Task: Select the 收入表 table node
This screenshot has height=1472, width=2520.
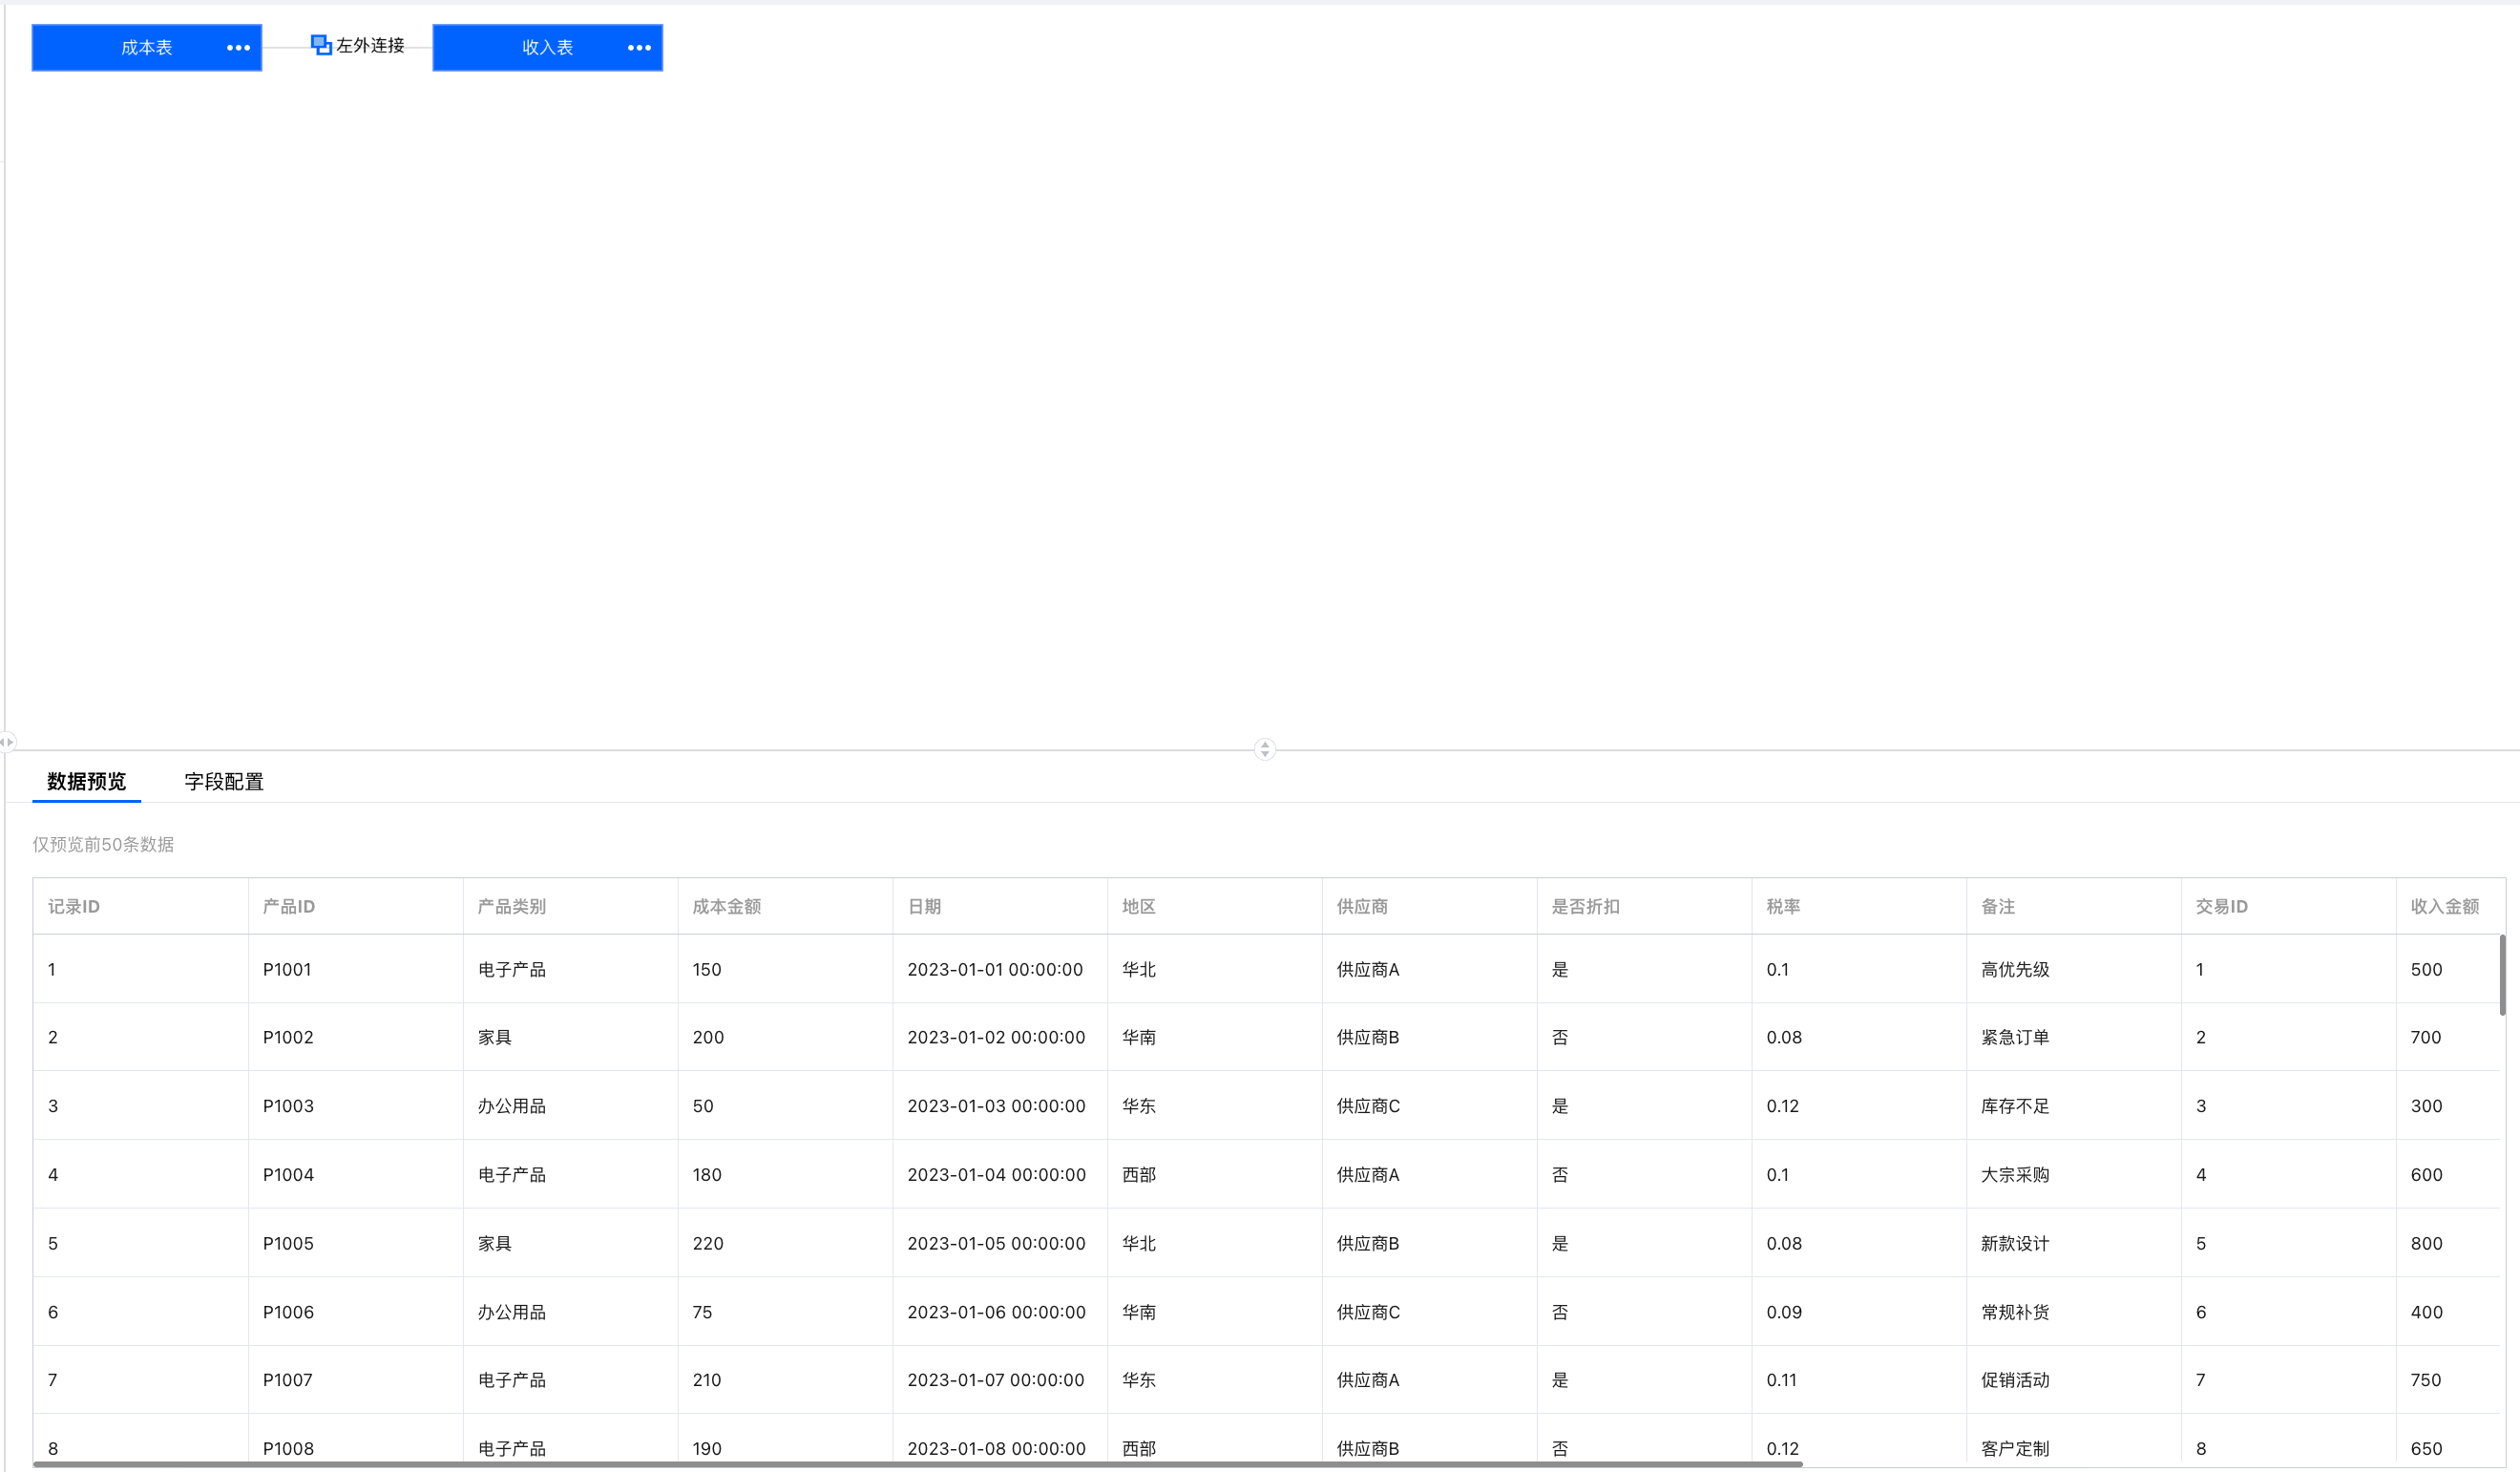Action: [x=547, y=48]
